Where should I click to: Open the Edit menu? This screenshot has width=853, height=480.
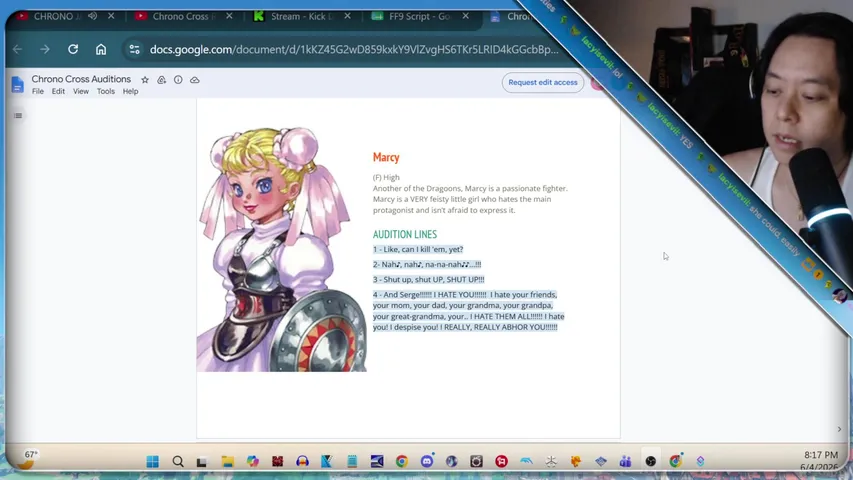58,91
